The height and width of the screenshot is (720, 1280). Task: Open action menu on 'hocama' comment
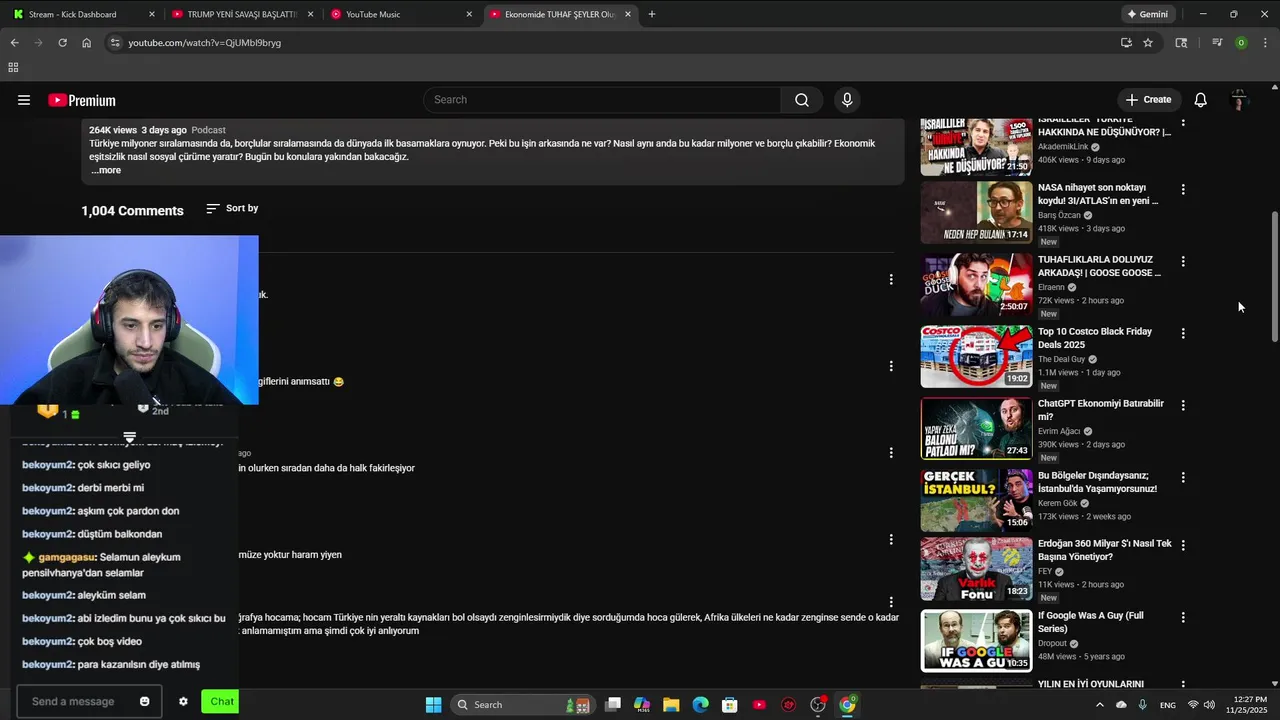(891, 602)
